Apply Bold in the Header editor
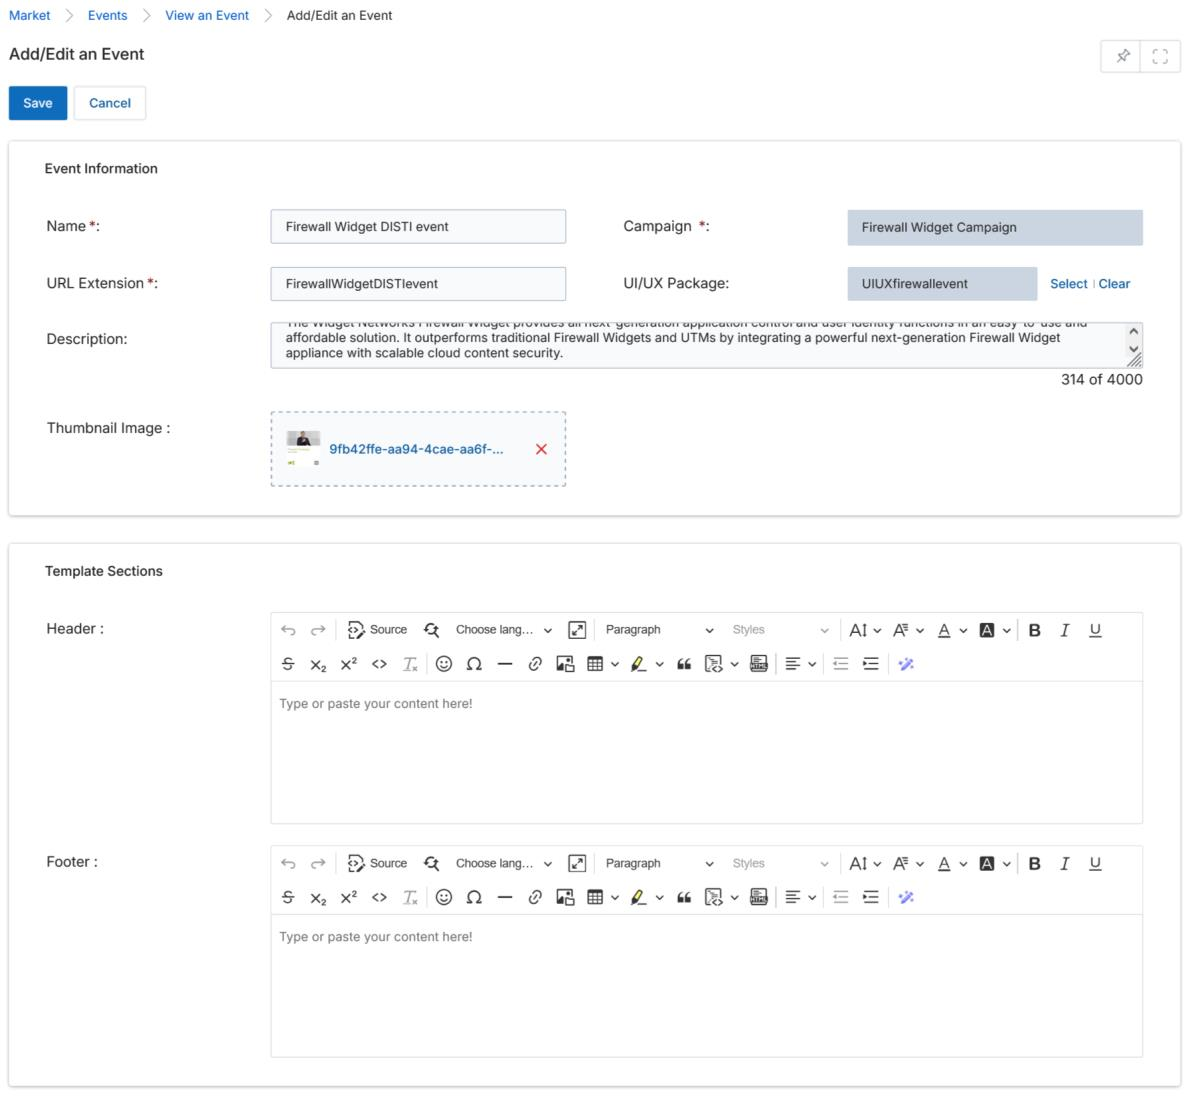1188x1098 pixels. coord(1034,630)
